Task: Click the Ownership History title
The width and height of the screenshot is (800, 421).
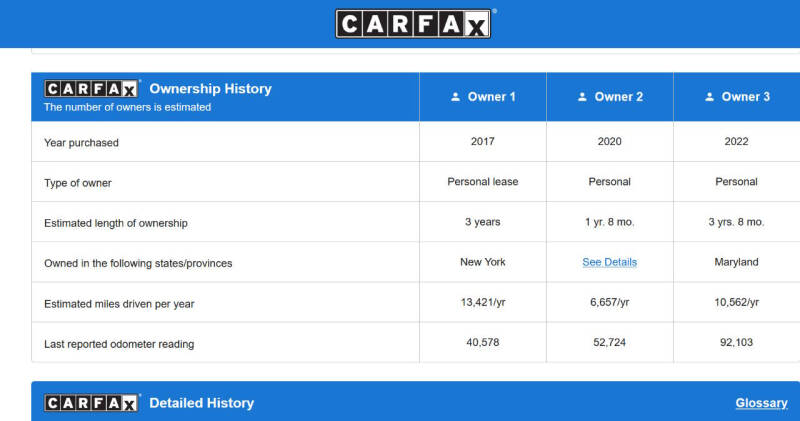Action: tap(211, 89)
